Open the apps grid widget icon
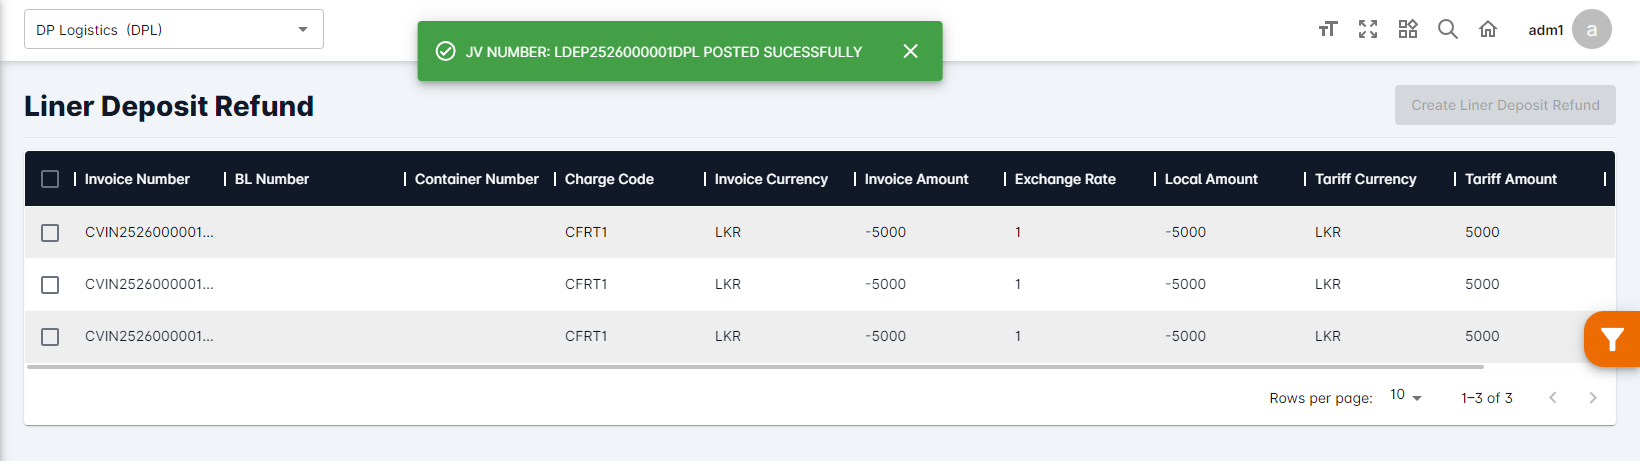 [1408, 29]
